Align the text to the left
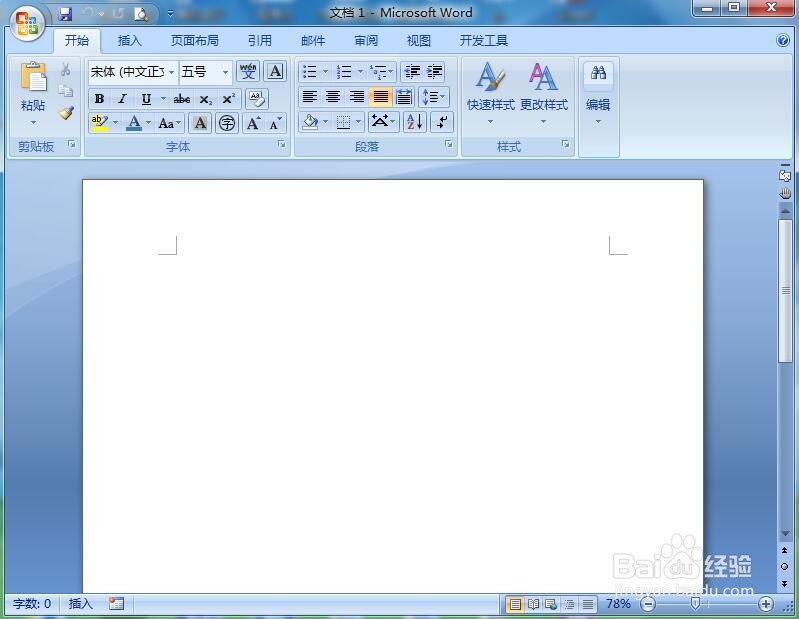Image resolution: width=799 pixels, height=619 pixels. coord(309,97)
